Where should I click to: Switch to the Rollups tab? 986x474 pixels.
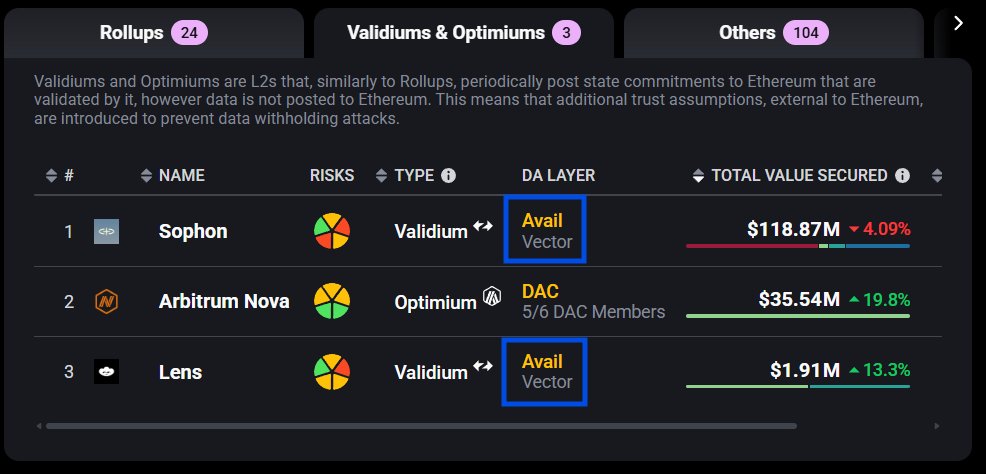153,33
